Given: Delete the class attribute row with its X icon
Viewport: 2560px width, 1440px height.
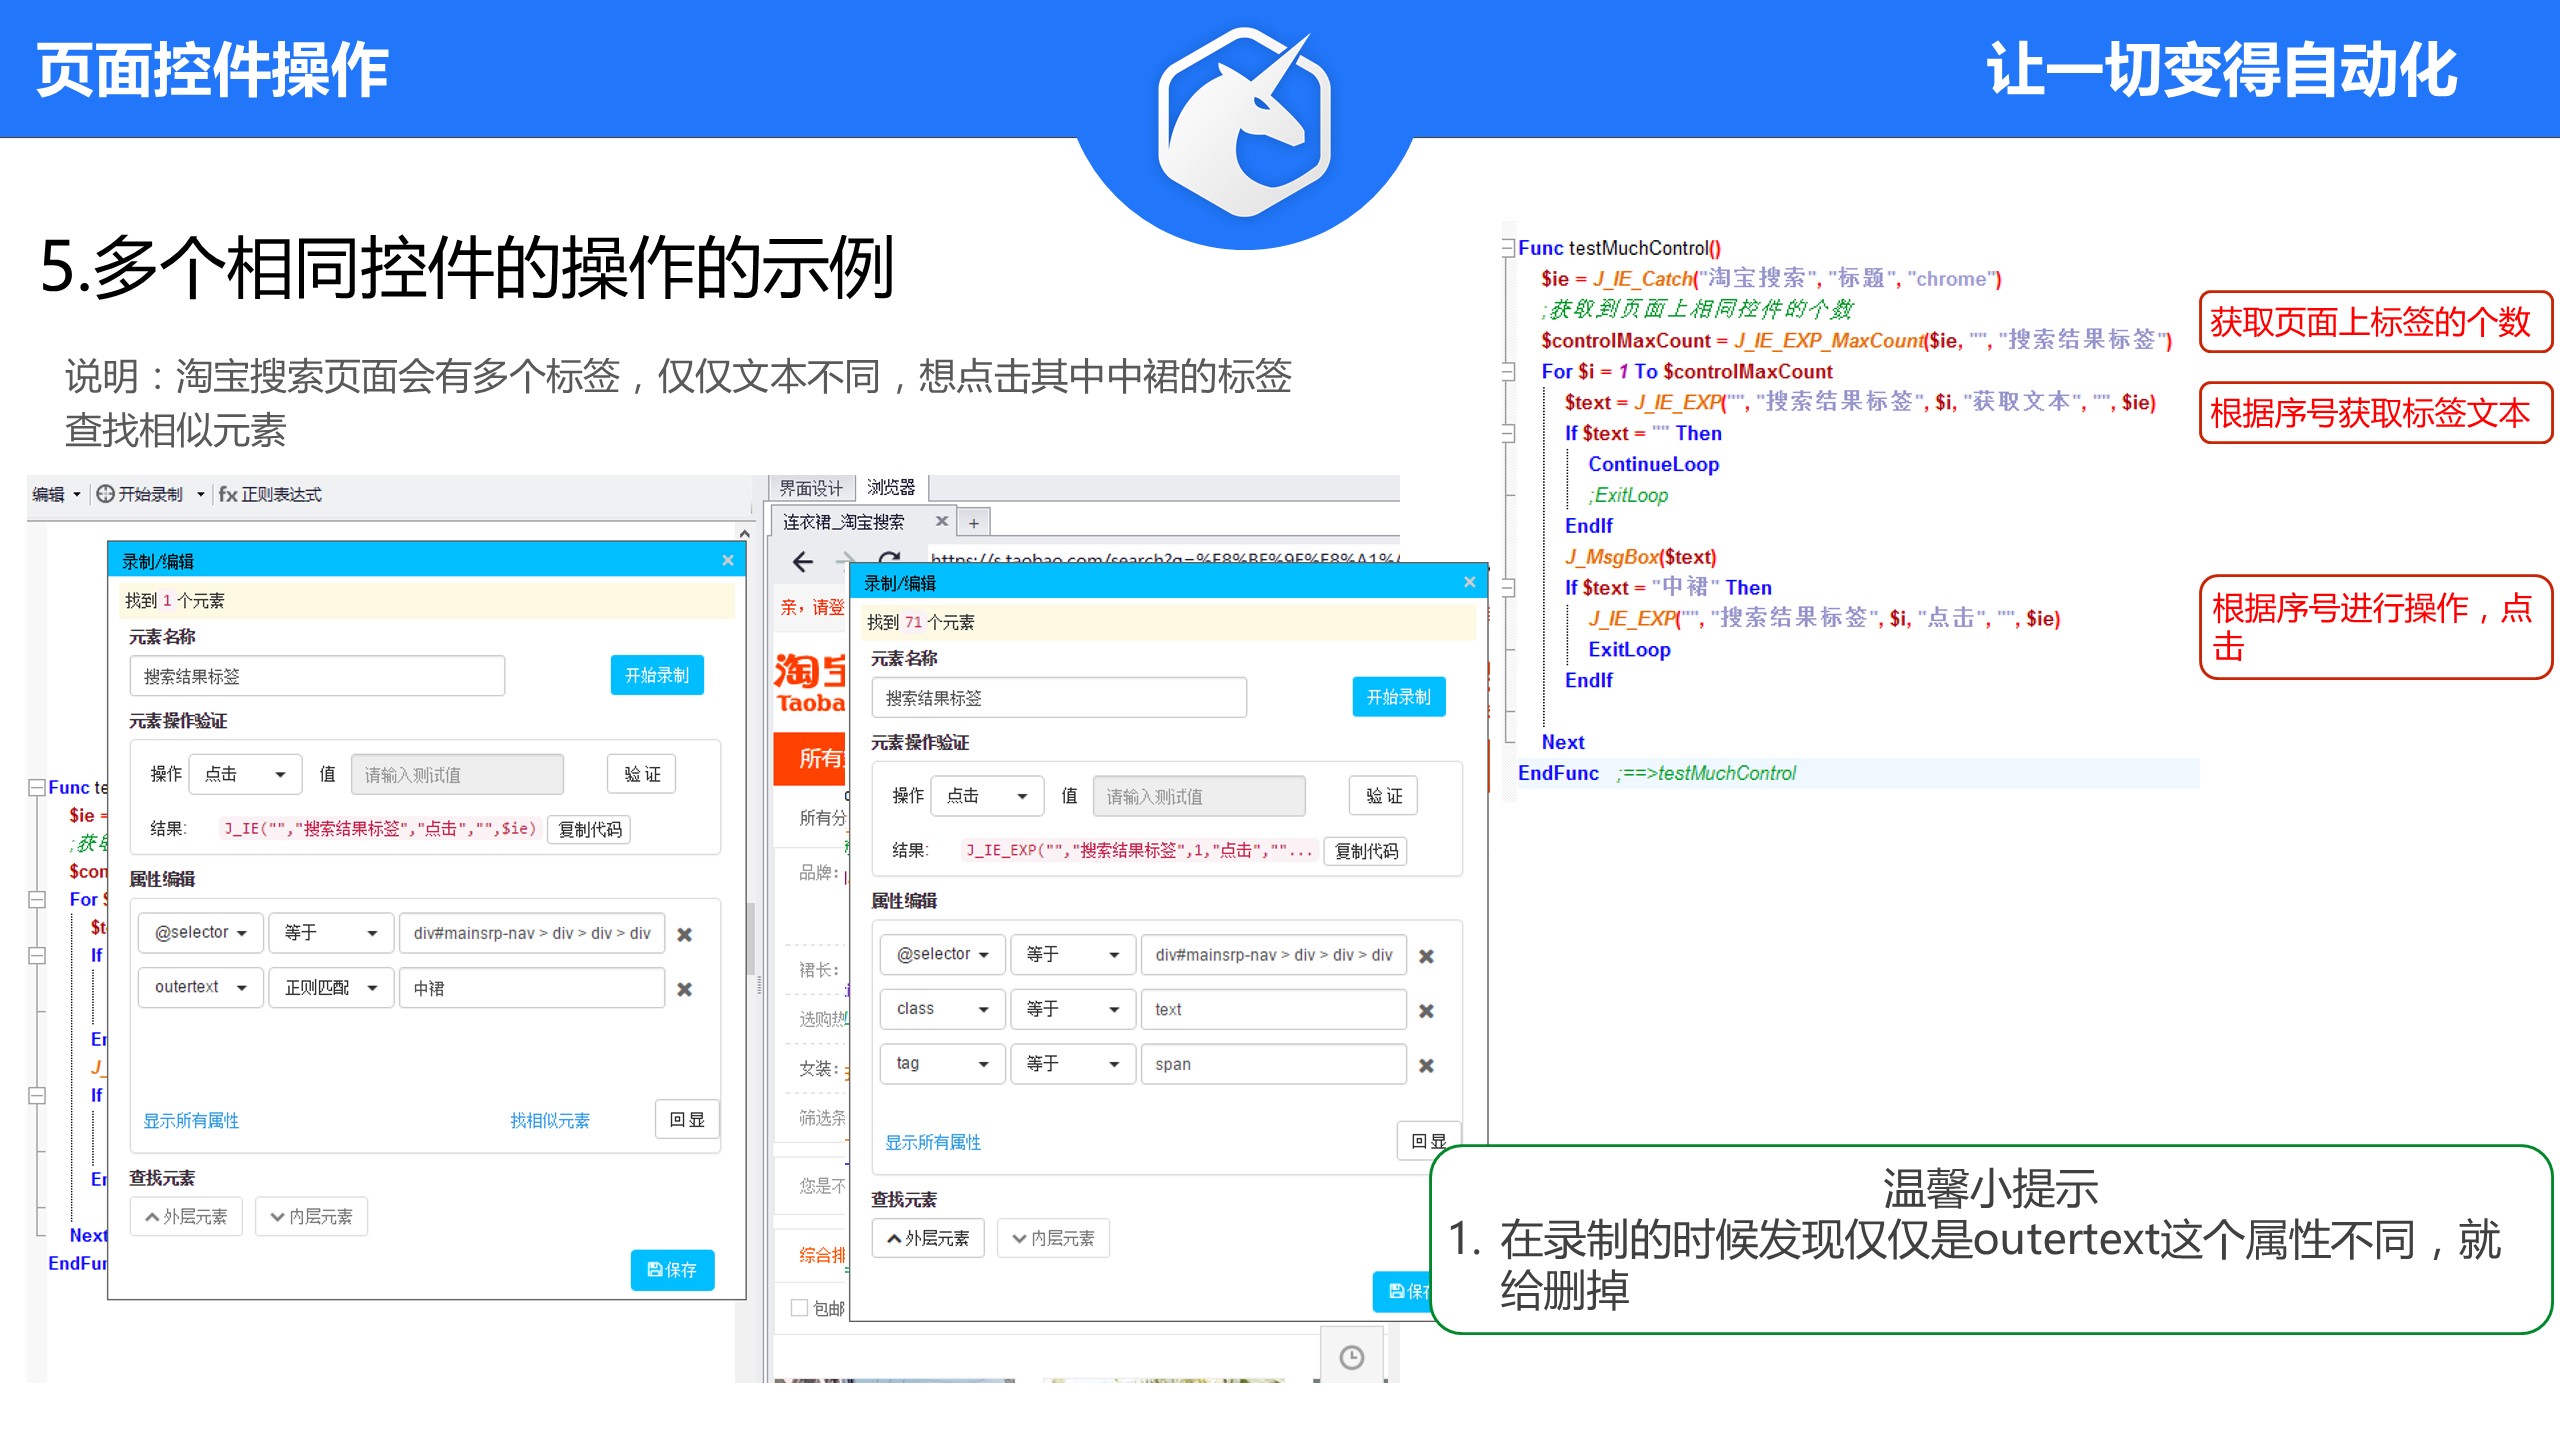Looking at the screenshot, I should [1427, 1011].
